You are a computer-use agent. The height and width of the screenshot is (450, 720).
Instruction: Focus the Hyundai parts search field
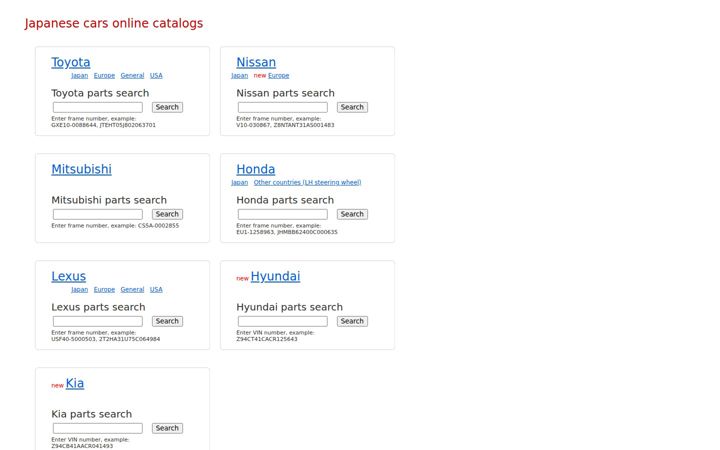283,321
